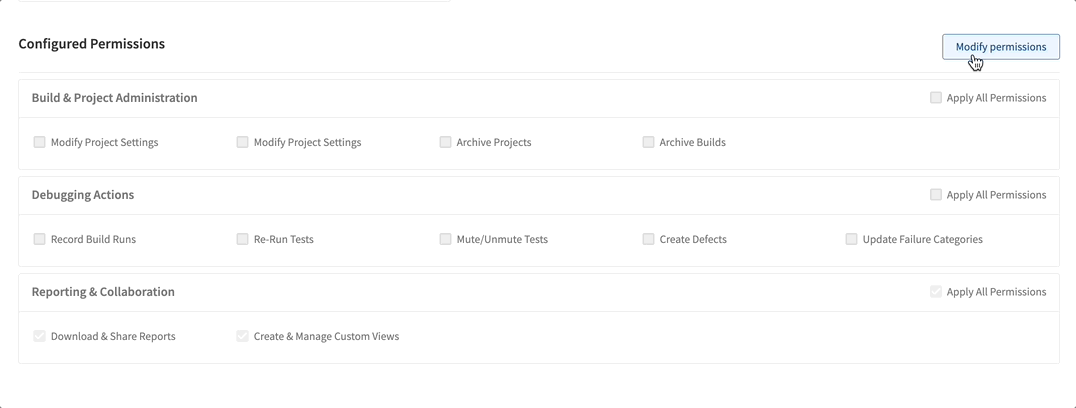Image resolution: width=1076 pixels, height=408 pixels.
Task: Enable Apply All Permissions for Build & Project Administration
Action: coord(936,98)
